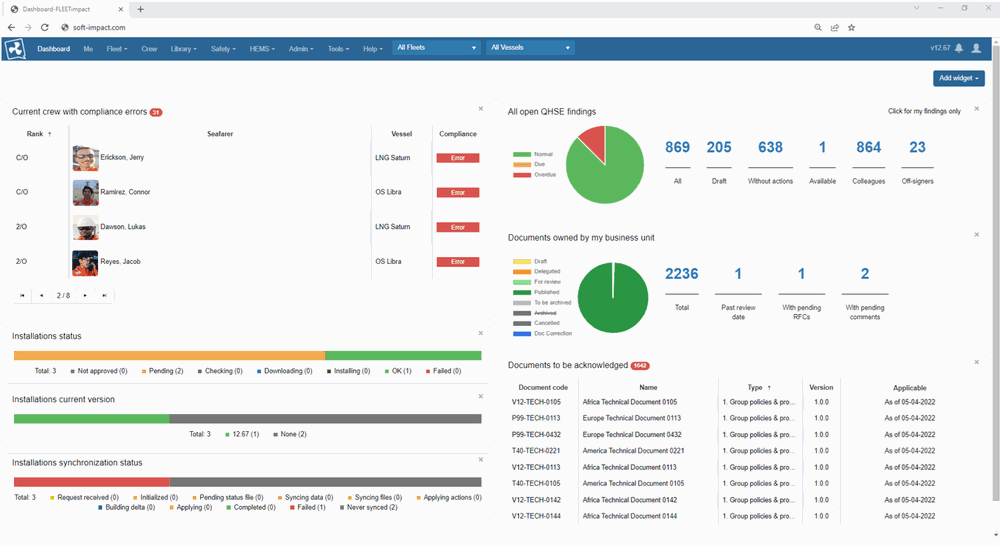
Task: Open the Help menu
Action: pos(373,49)
